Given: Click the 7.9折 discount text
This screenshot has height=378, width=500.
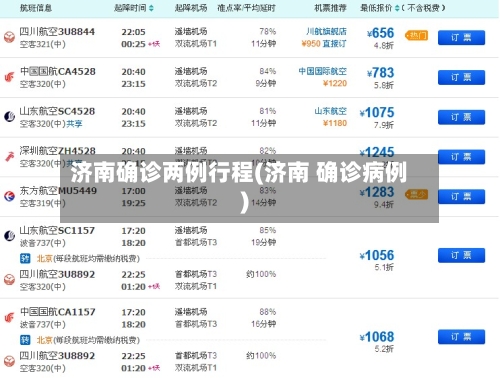Looking at the screenshot, I should click(x=384, y=125).
